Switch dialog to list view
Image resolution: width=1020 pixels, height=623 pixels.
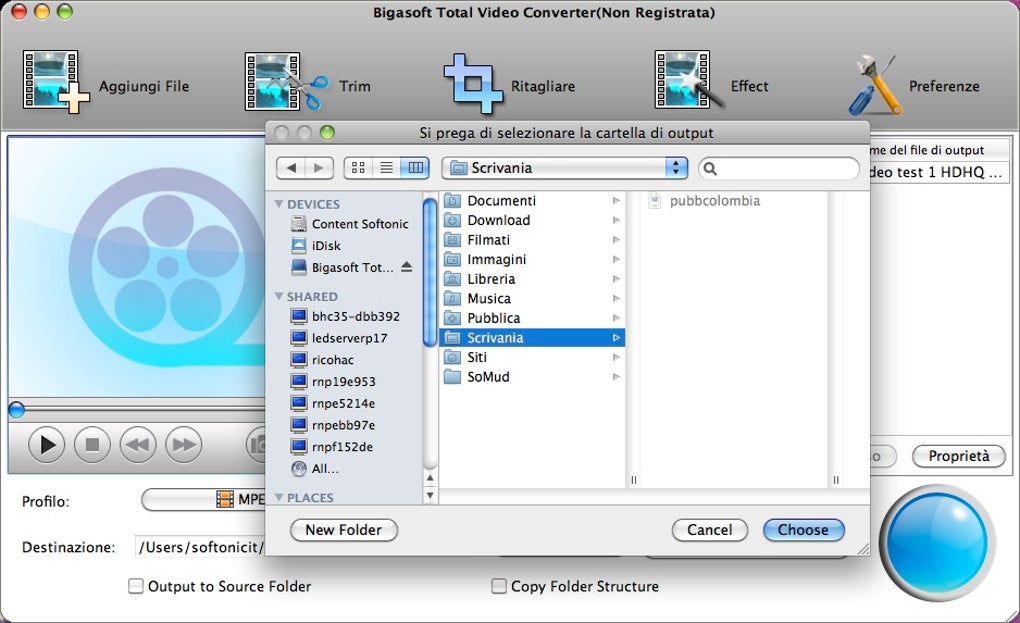[386, 168]
